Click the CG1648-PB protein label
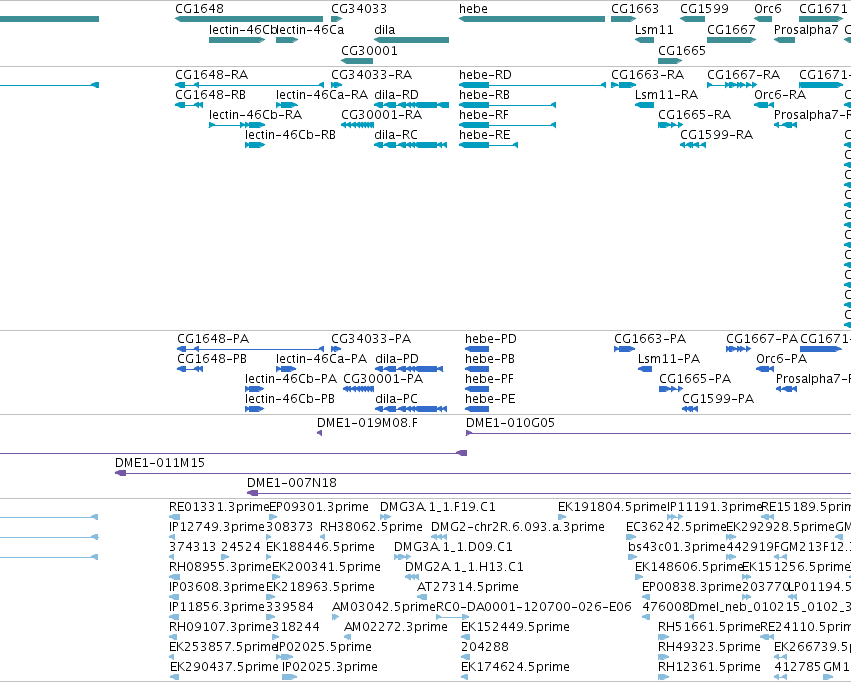The height and width of the screenshot is (682, 851). (x=212, y=359)
